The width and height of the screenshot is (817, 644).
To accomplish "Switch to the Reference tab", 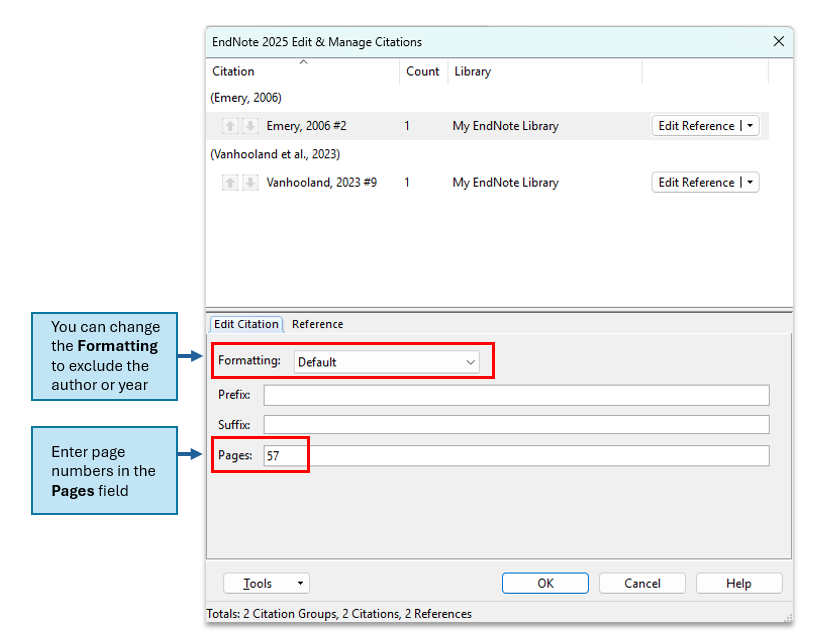I will tap(317, 324).
